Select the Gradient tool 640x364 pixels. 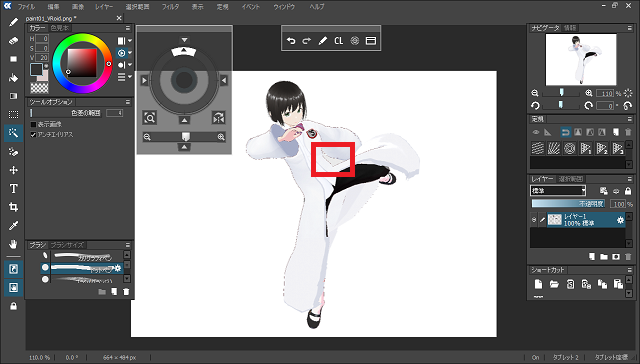[13, 96]
